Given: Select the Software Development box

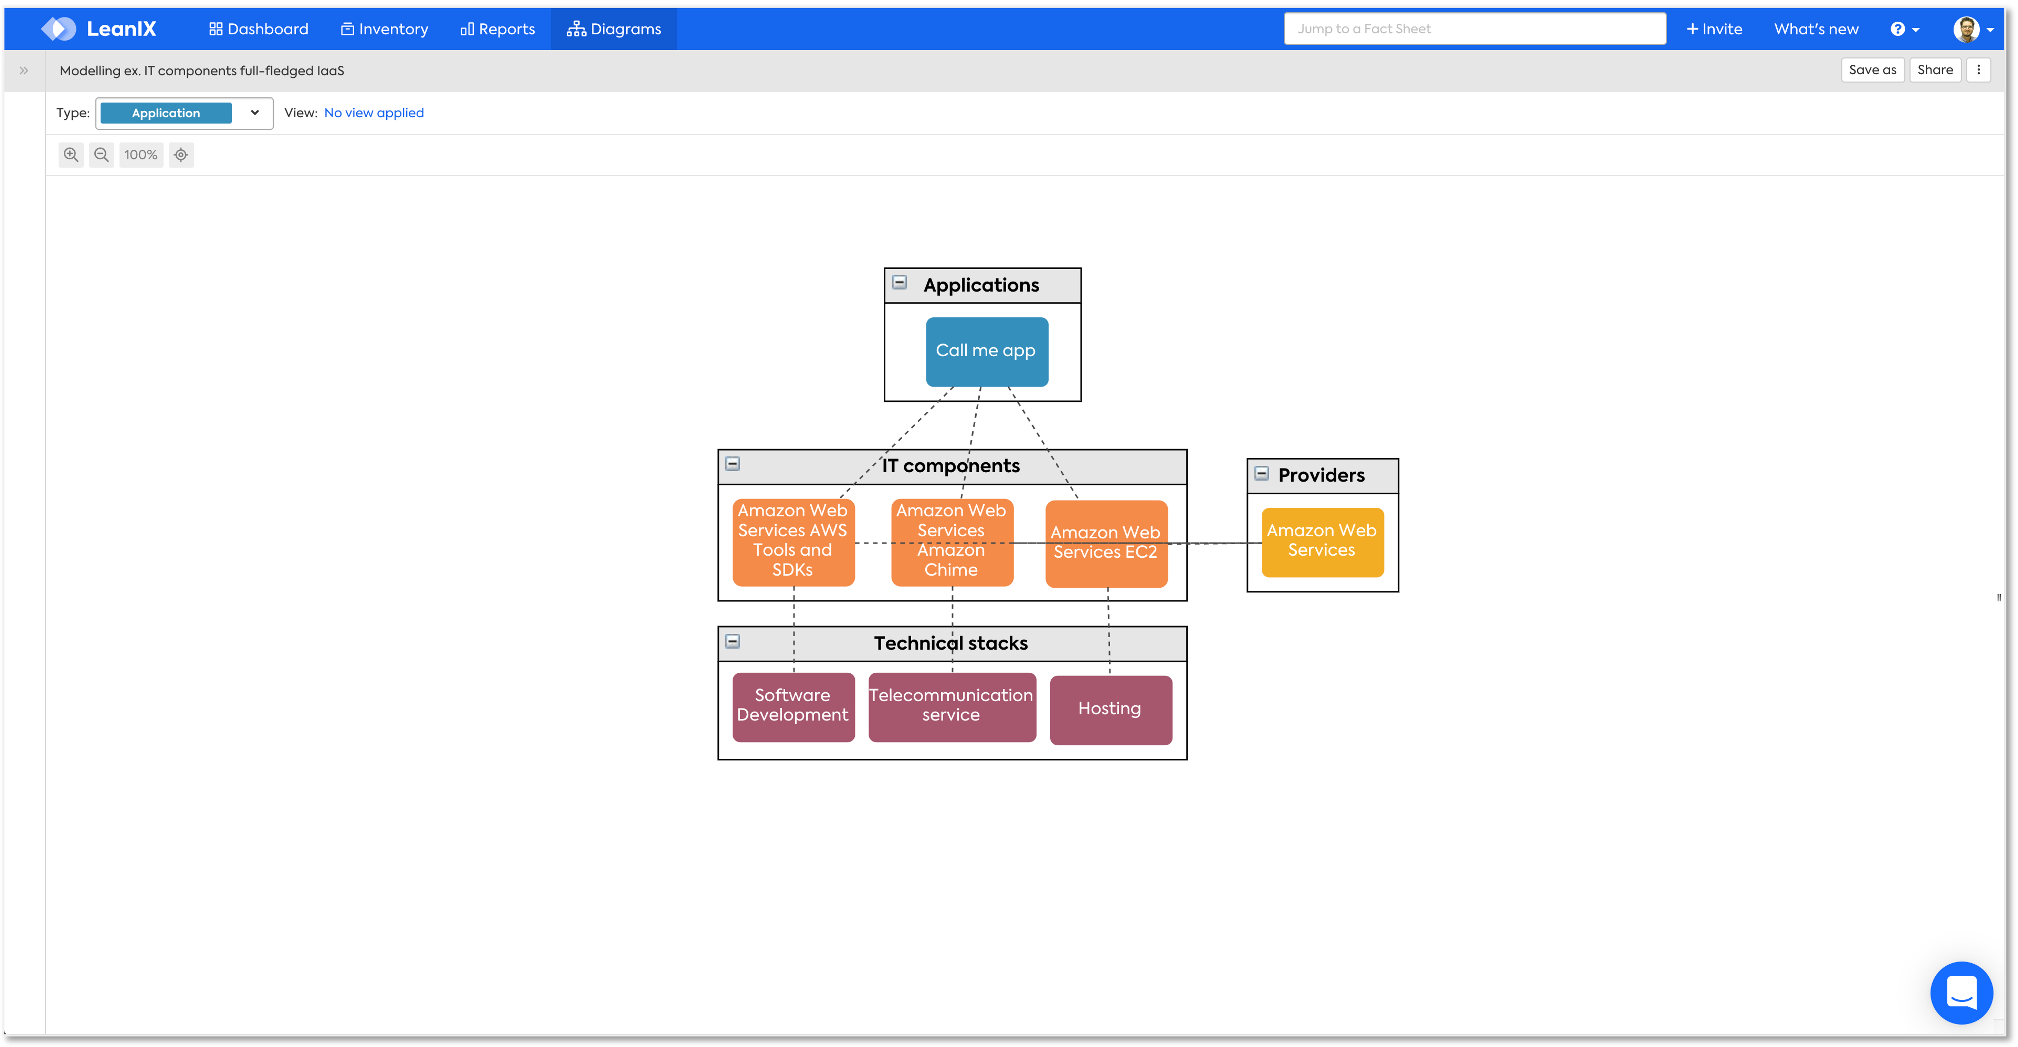Looking at the screenshot, I should [x=793, y=707].
